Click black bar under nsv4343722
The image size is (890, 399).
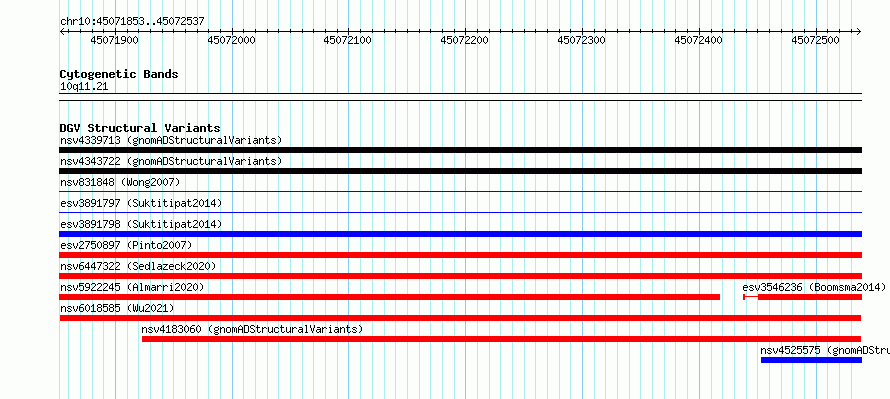pyautogui.click(x=460, y=171)
